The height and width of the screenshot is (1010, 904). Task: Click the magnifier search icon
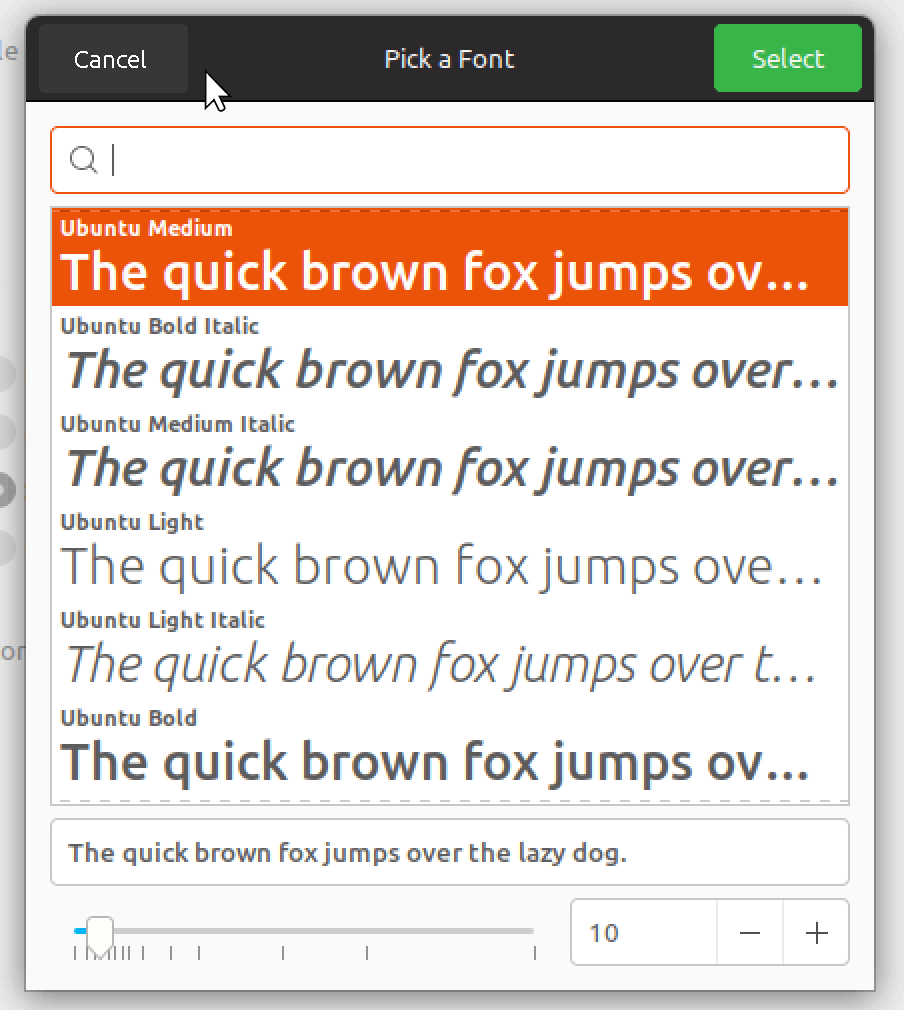[84, 159]
